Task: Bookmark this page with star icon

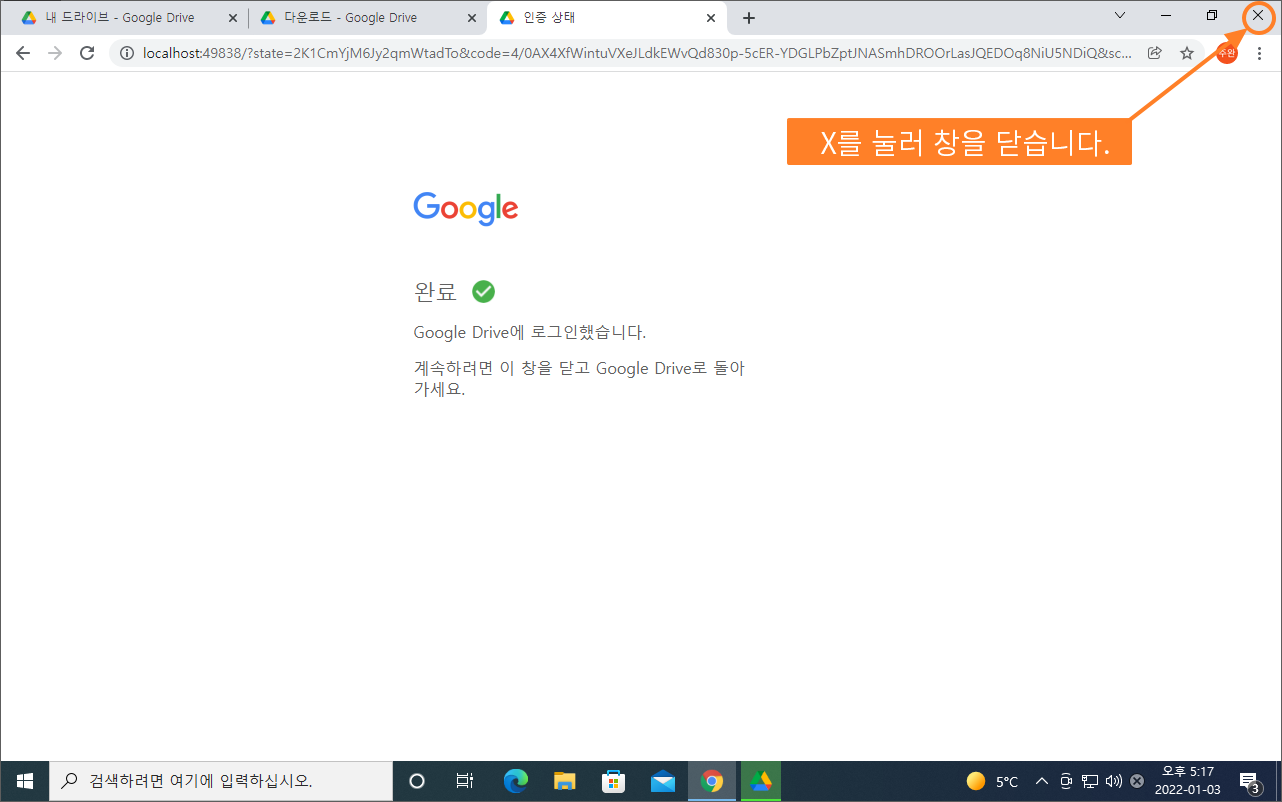Action: tap(1187, 53)
